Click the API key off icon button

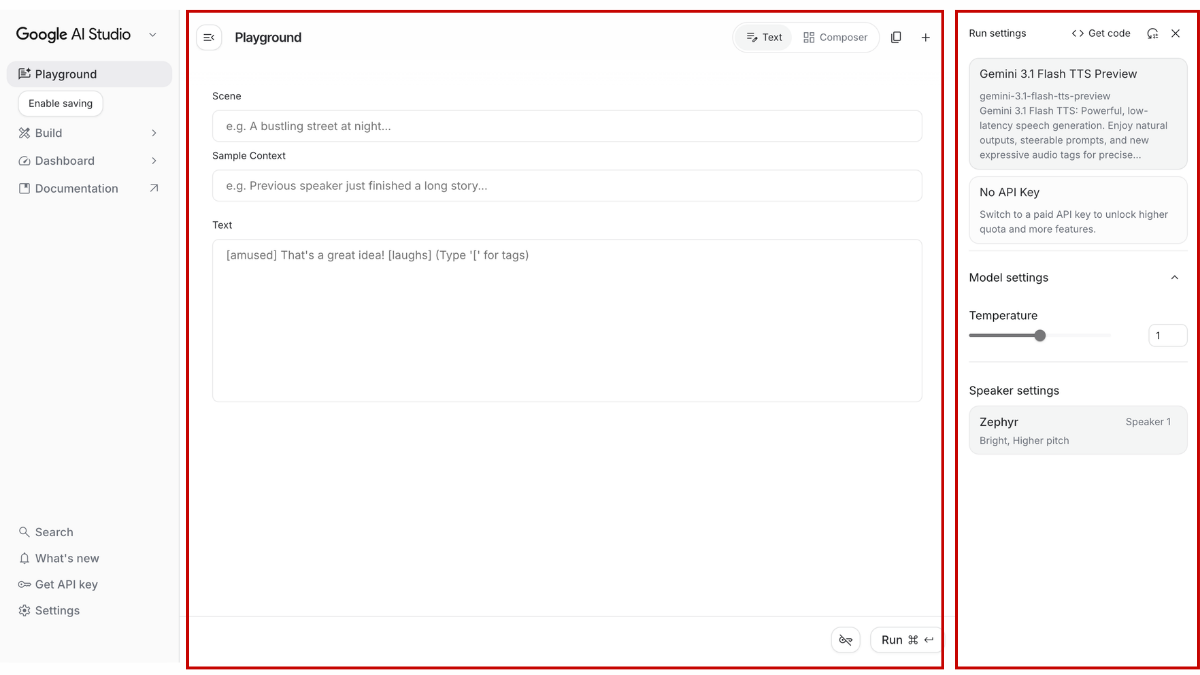(845, 640)
